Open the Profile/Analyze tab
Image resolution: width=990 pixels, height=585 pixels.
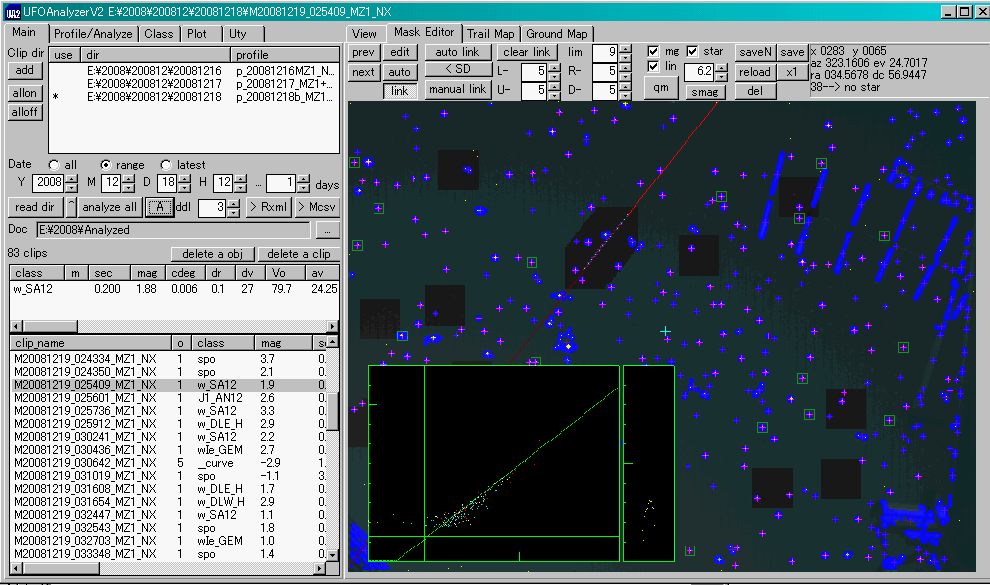point(93,33)
